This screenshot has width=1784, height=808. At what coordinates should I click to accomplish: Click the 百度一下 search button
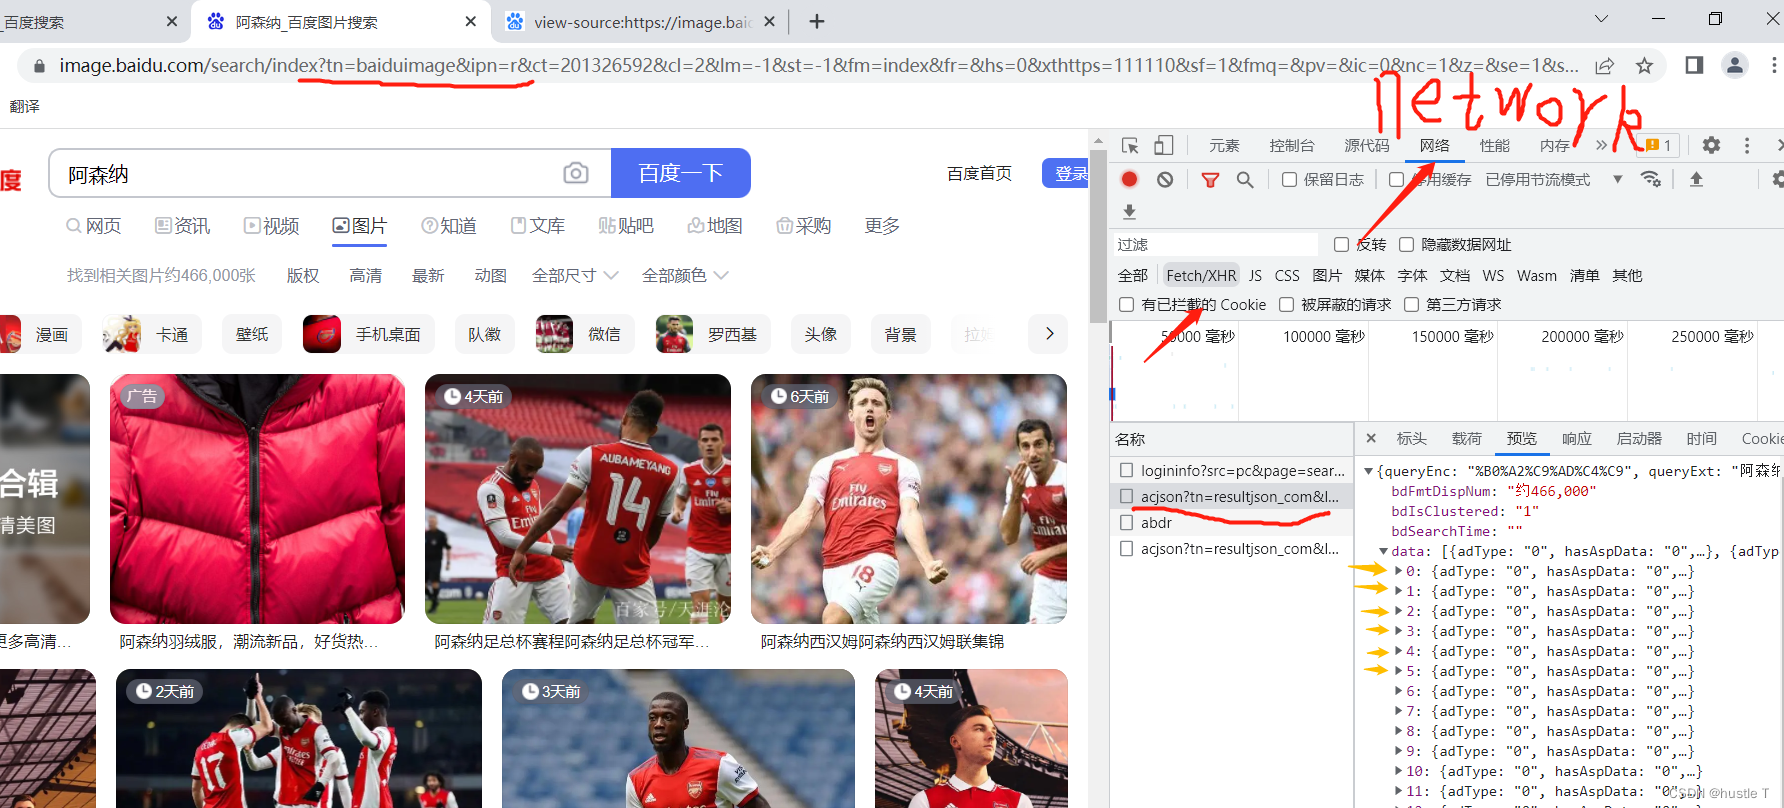[681, 173]
